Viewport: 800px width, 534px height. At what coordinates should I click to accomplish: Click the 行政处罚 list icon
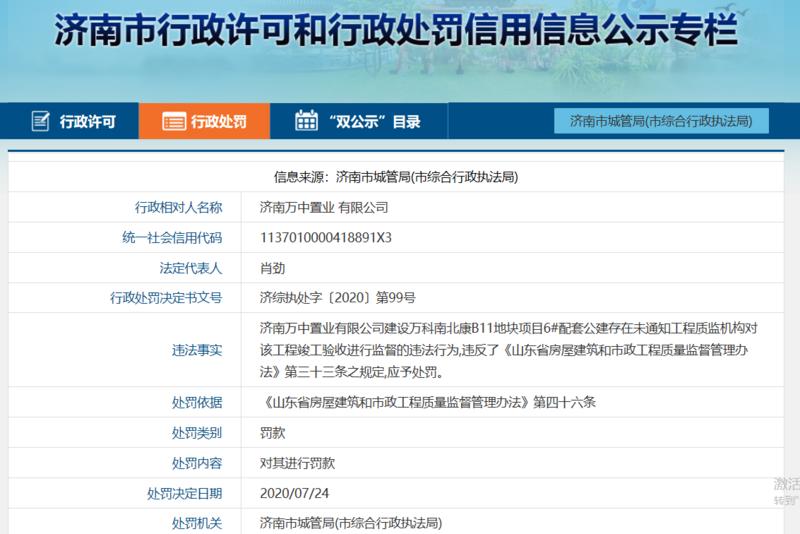(x=174, y=121)
